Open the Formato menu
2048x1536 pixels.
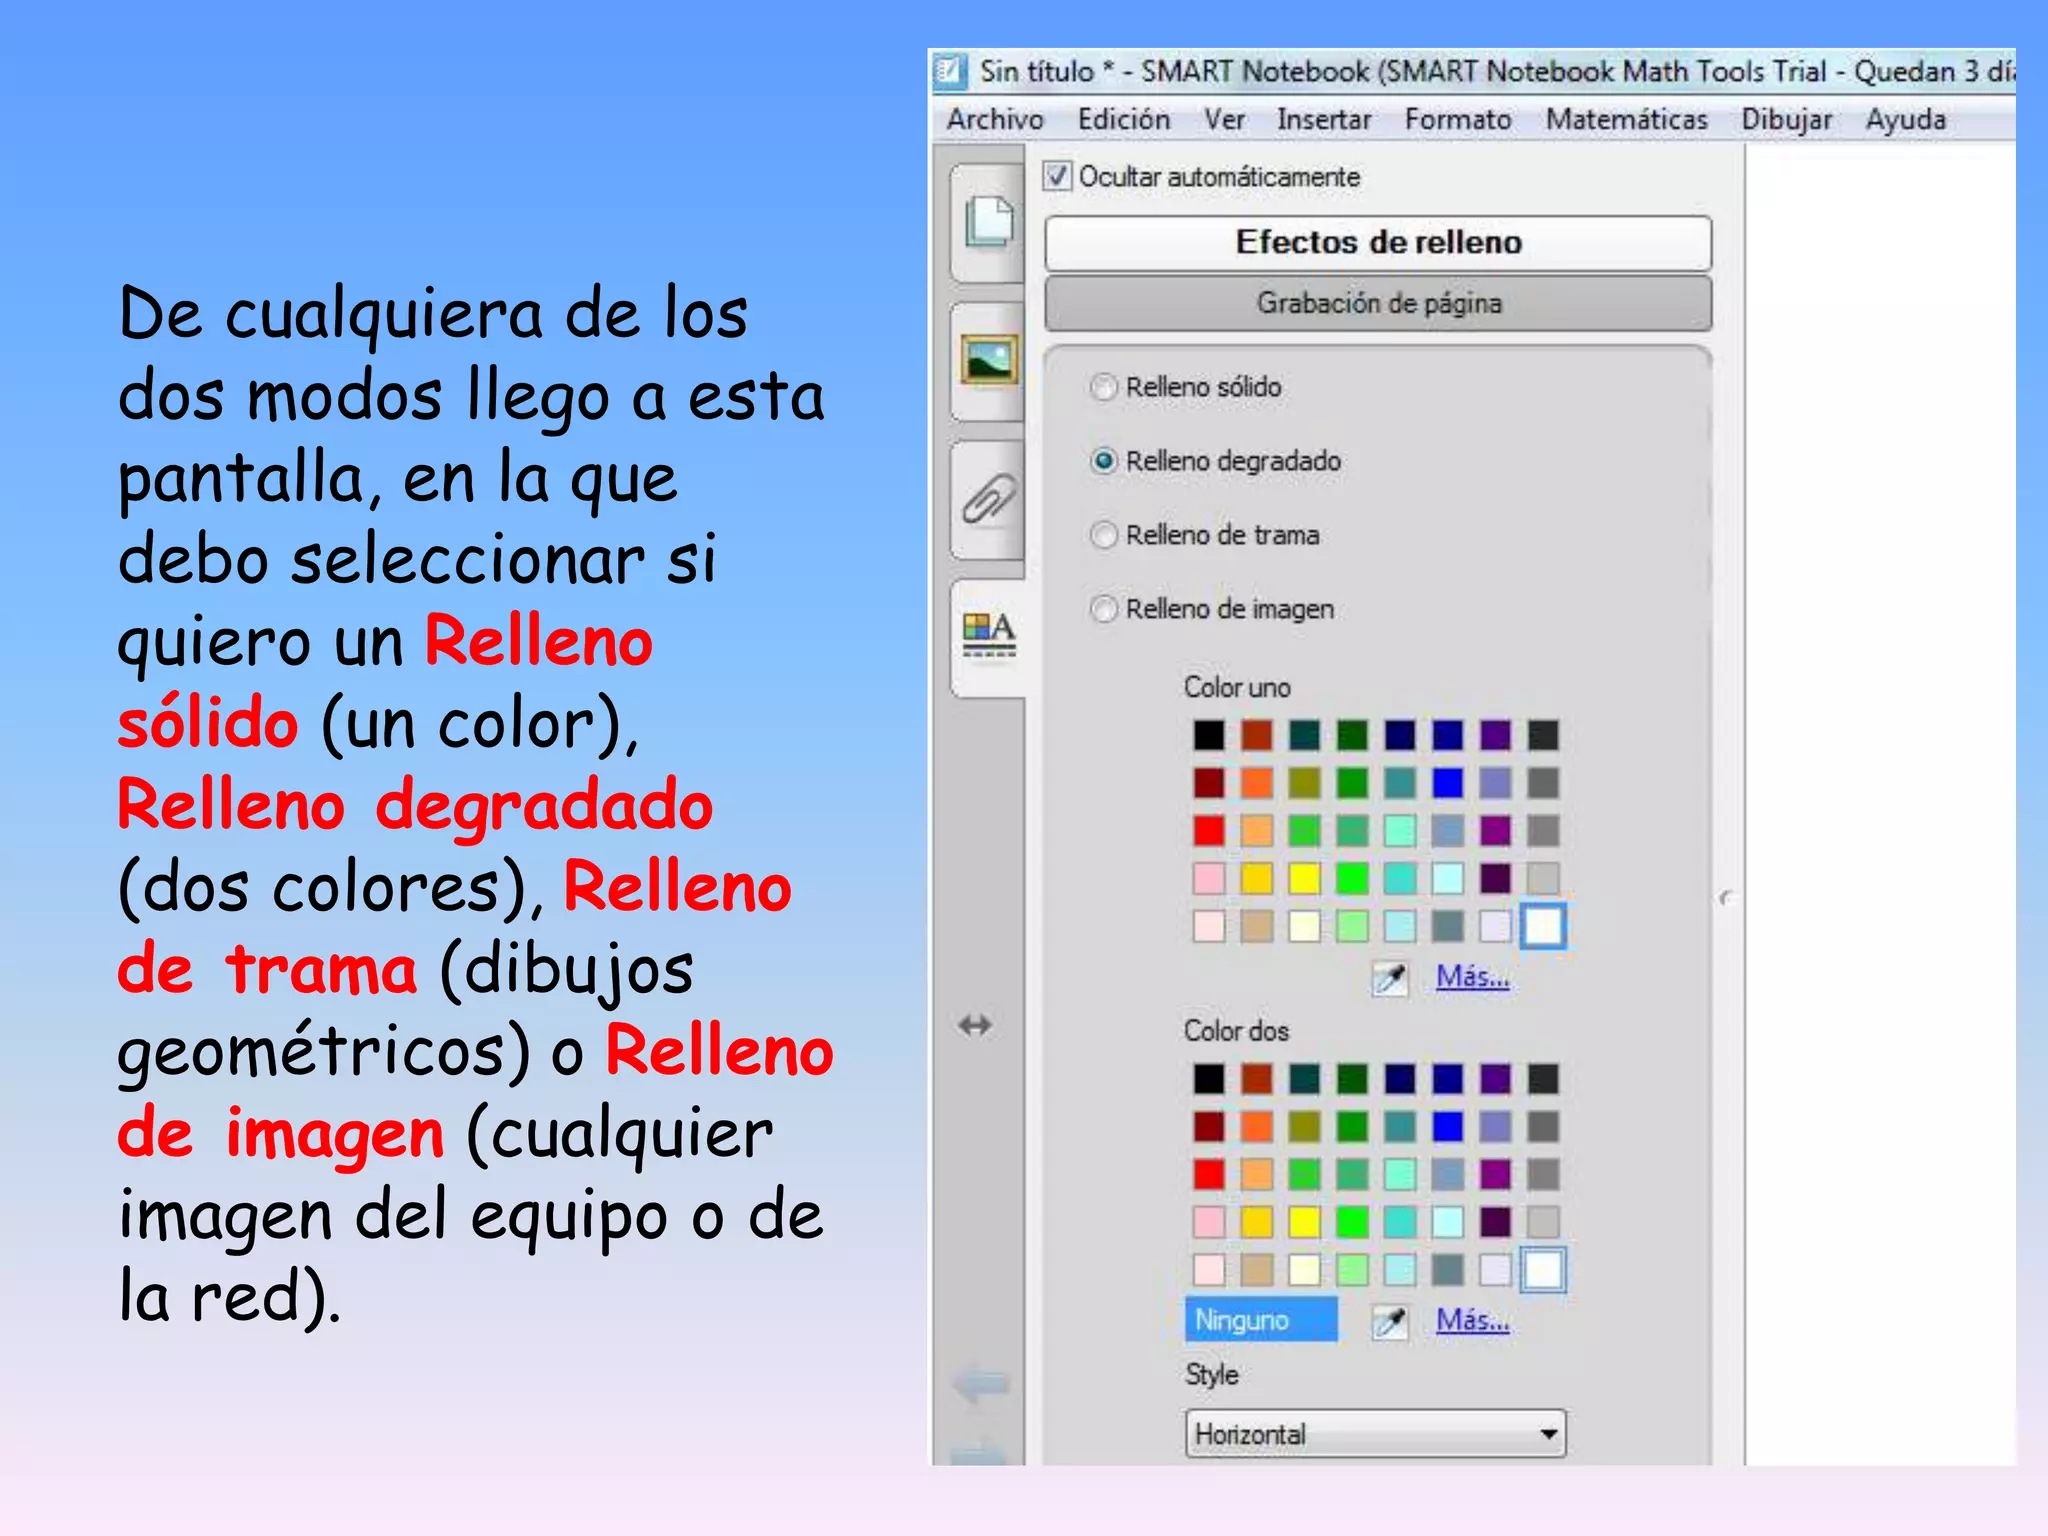point(1458,119)
